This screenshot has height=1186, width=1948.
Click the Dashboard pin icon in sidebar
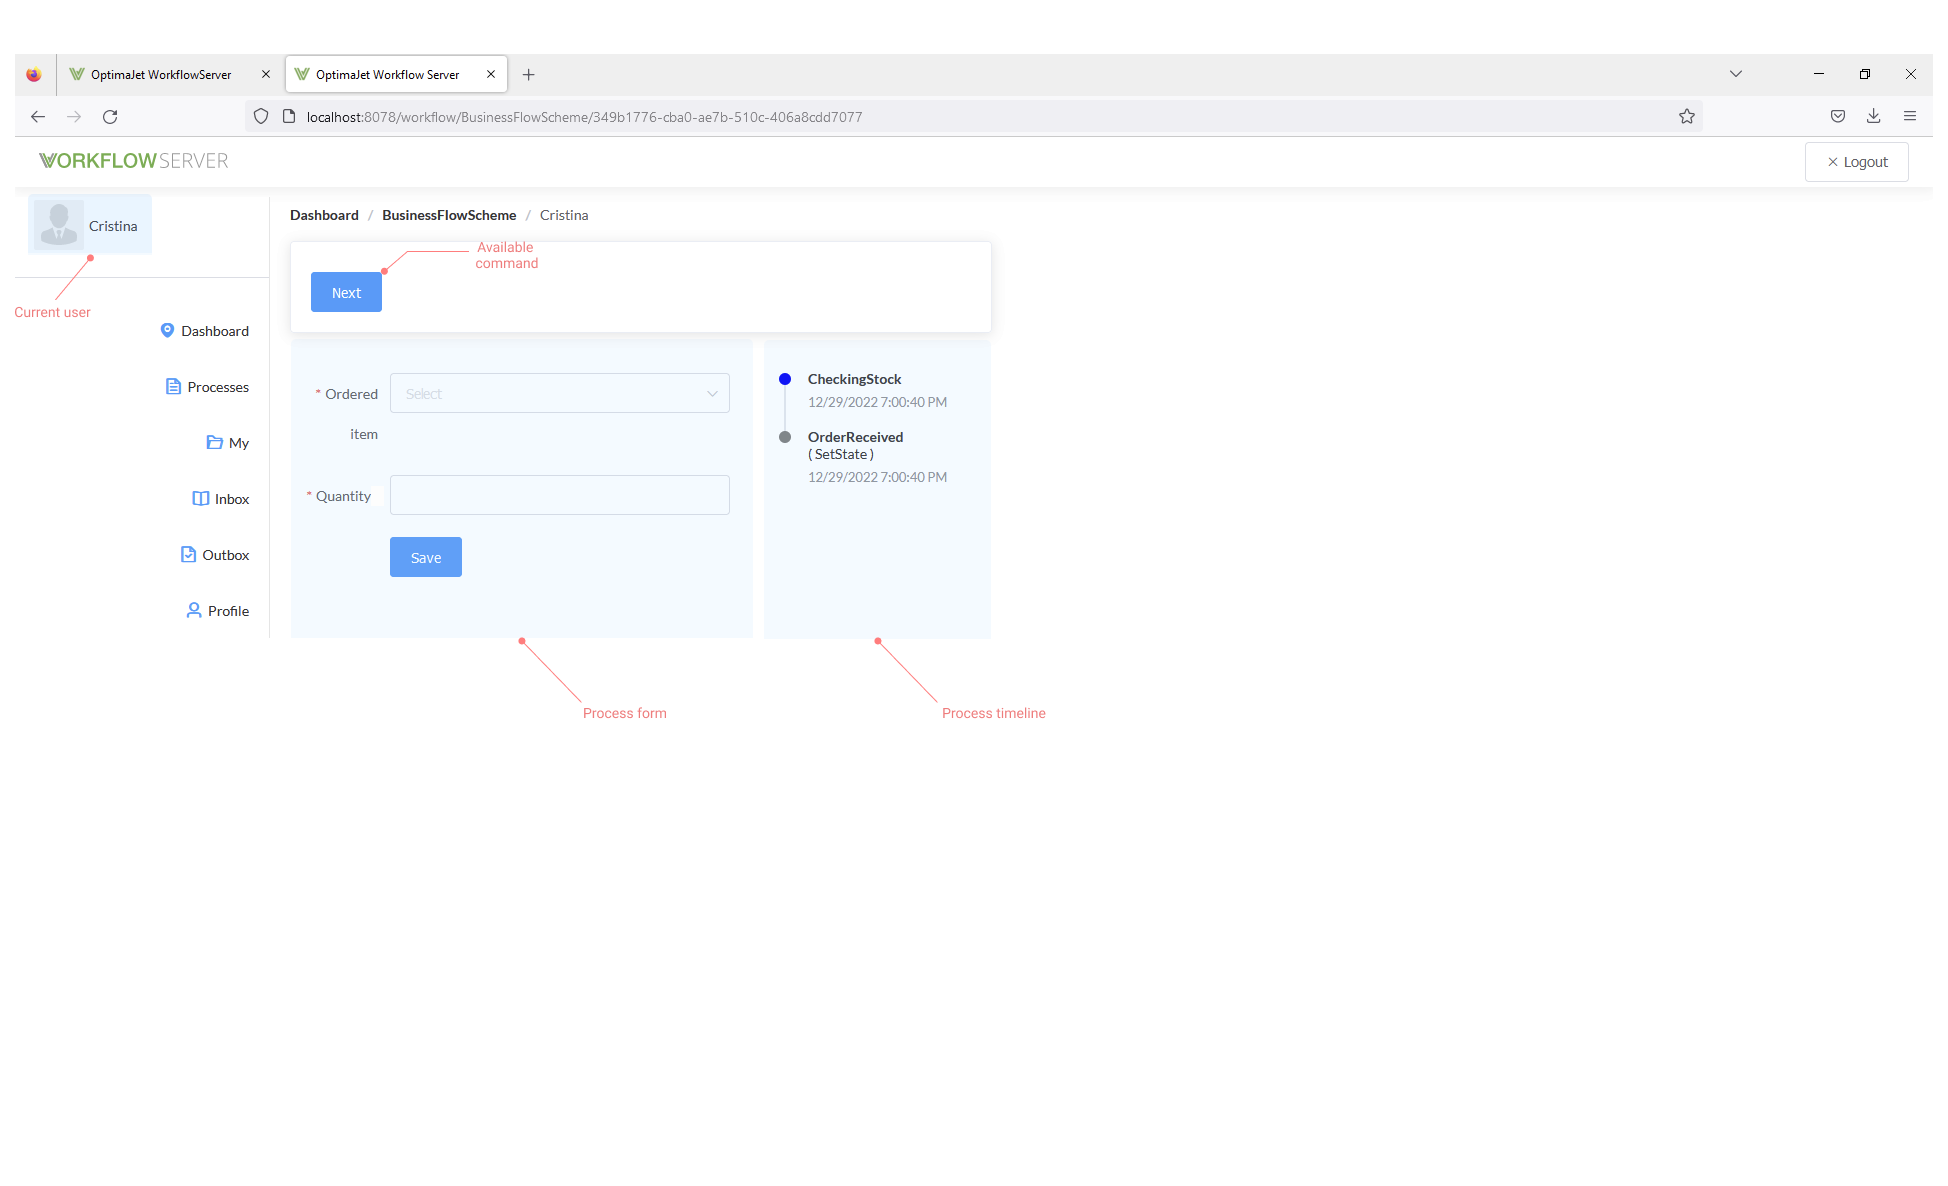(167, 330)
